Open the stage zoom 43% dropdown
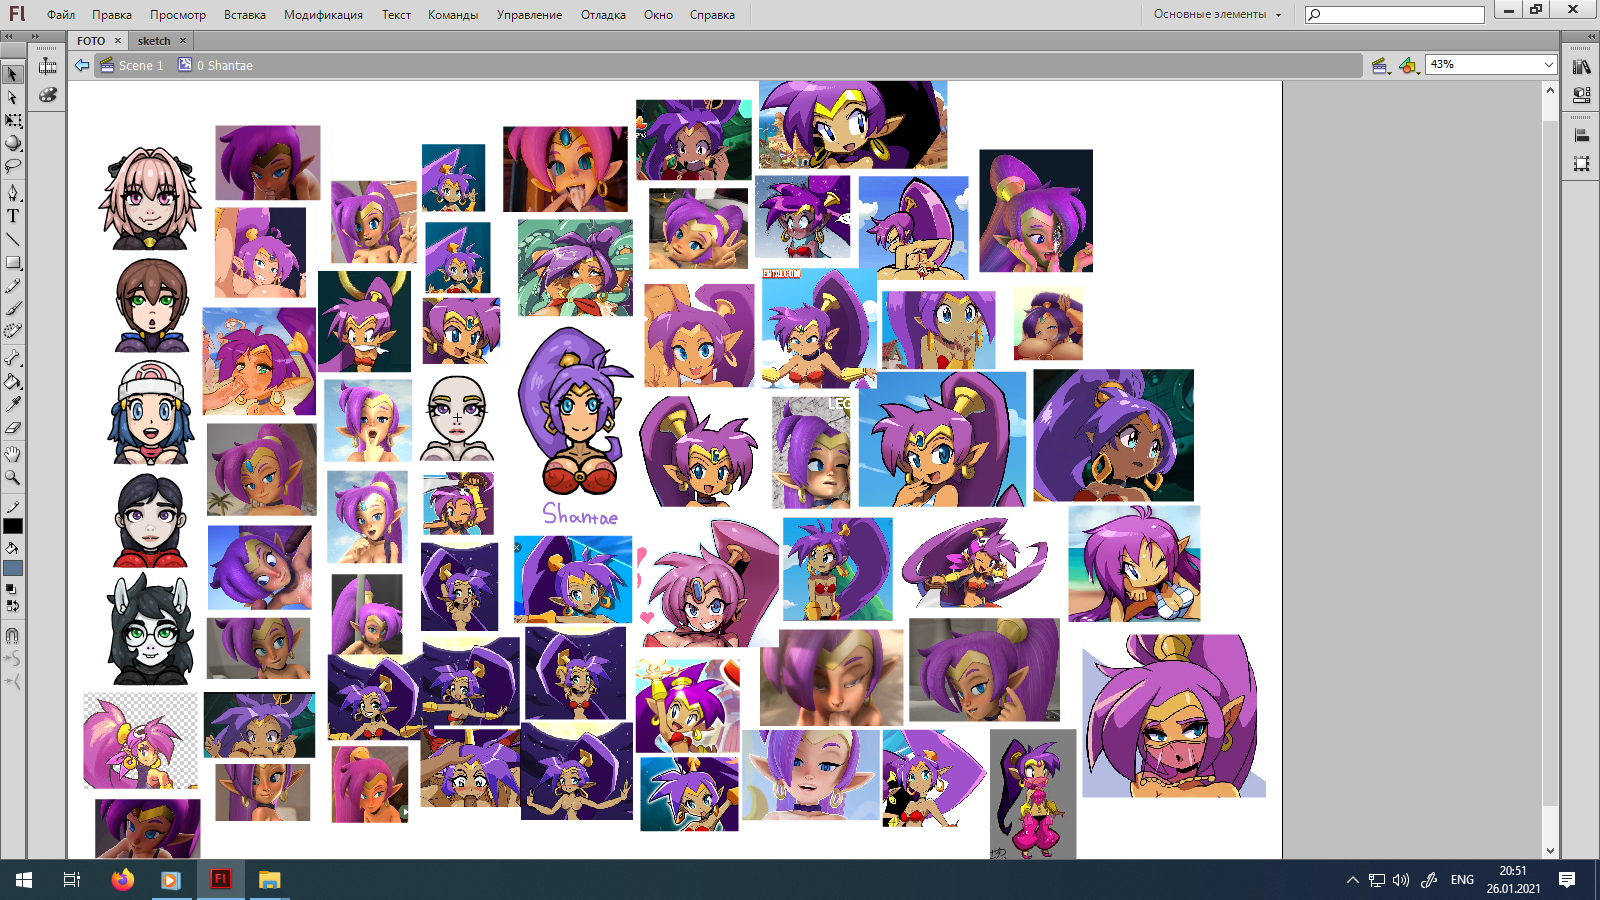 point(1492,64)
